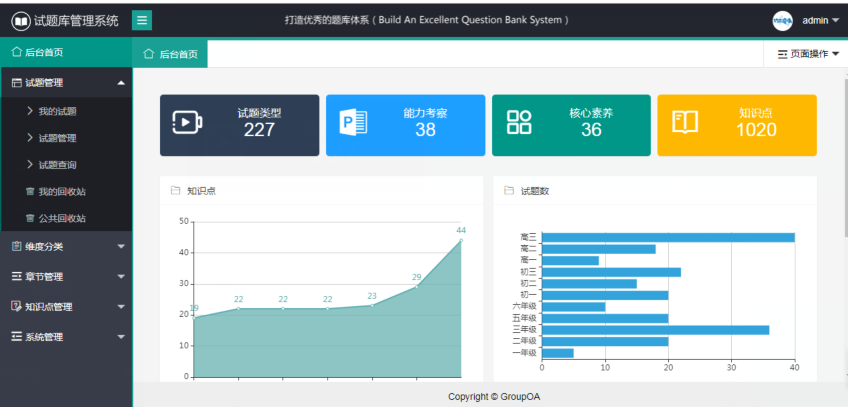Click the admin user avatar icon

point(783,20)
